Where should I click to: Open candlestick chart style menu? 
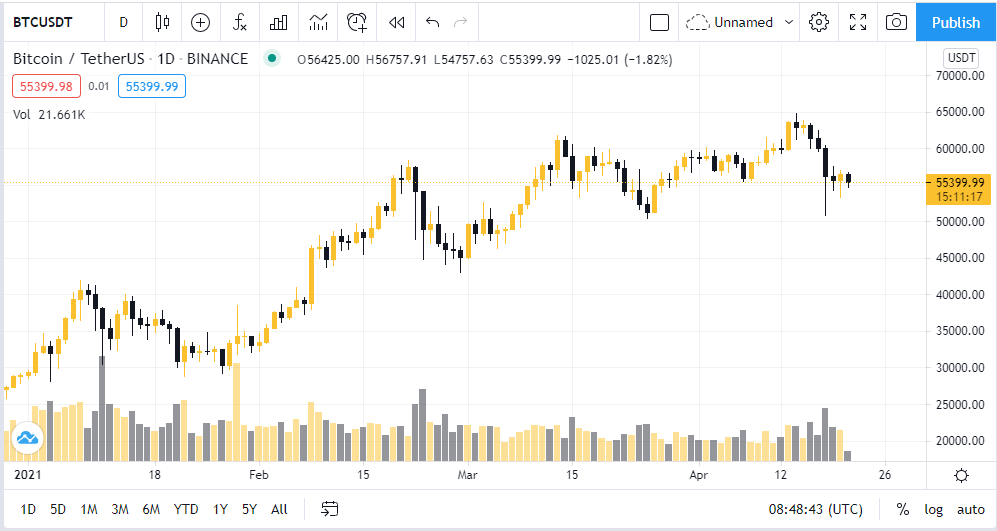[162, 22]
